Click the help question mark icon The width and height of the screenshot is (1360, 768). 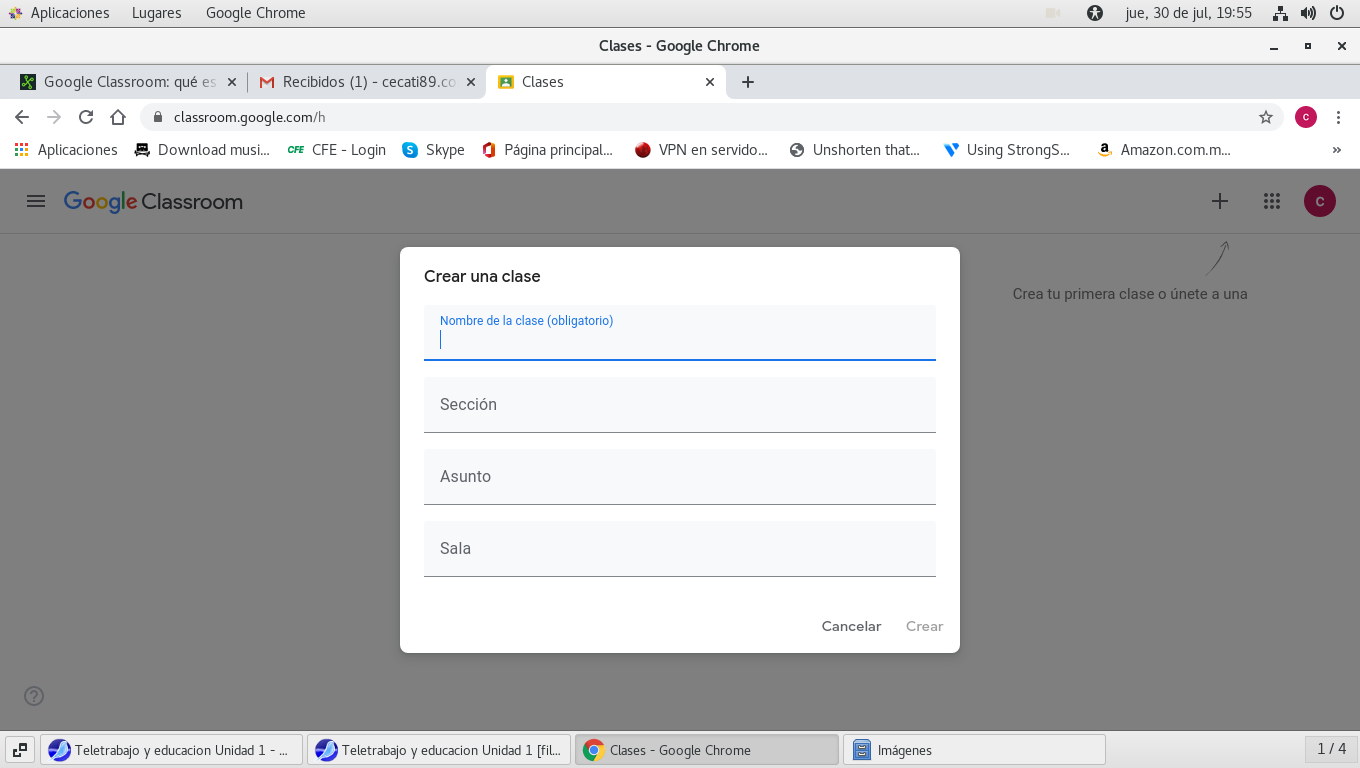click(34, 696)
